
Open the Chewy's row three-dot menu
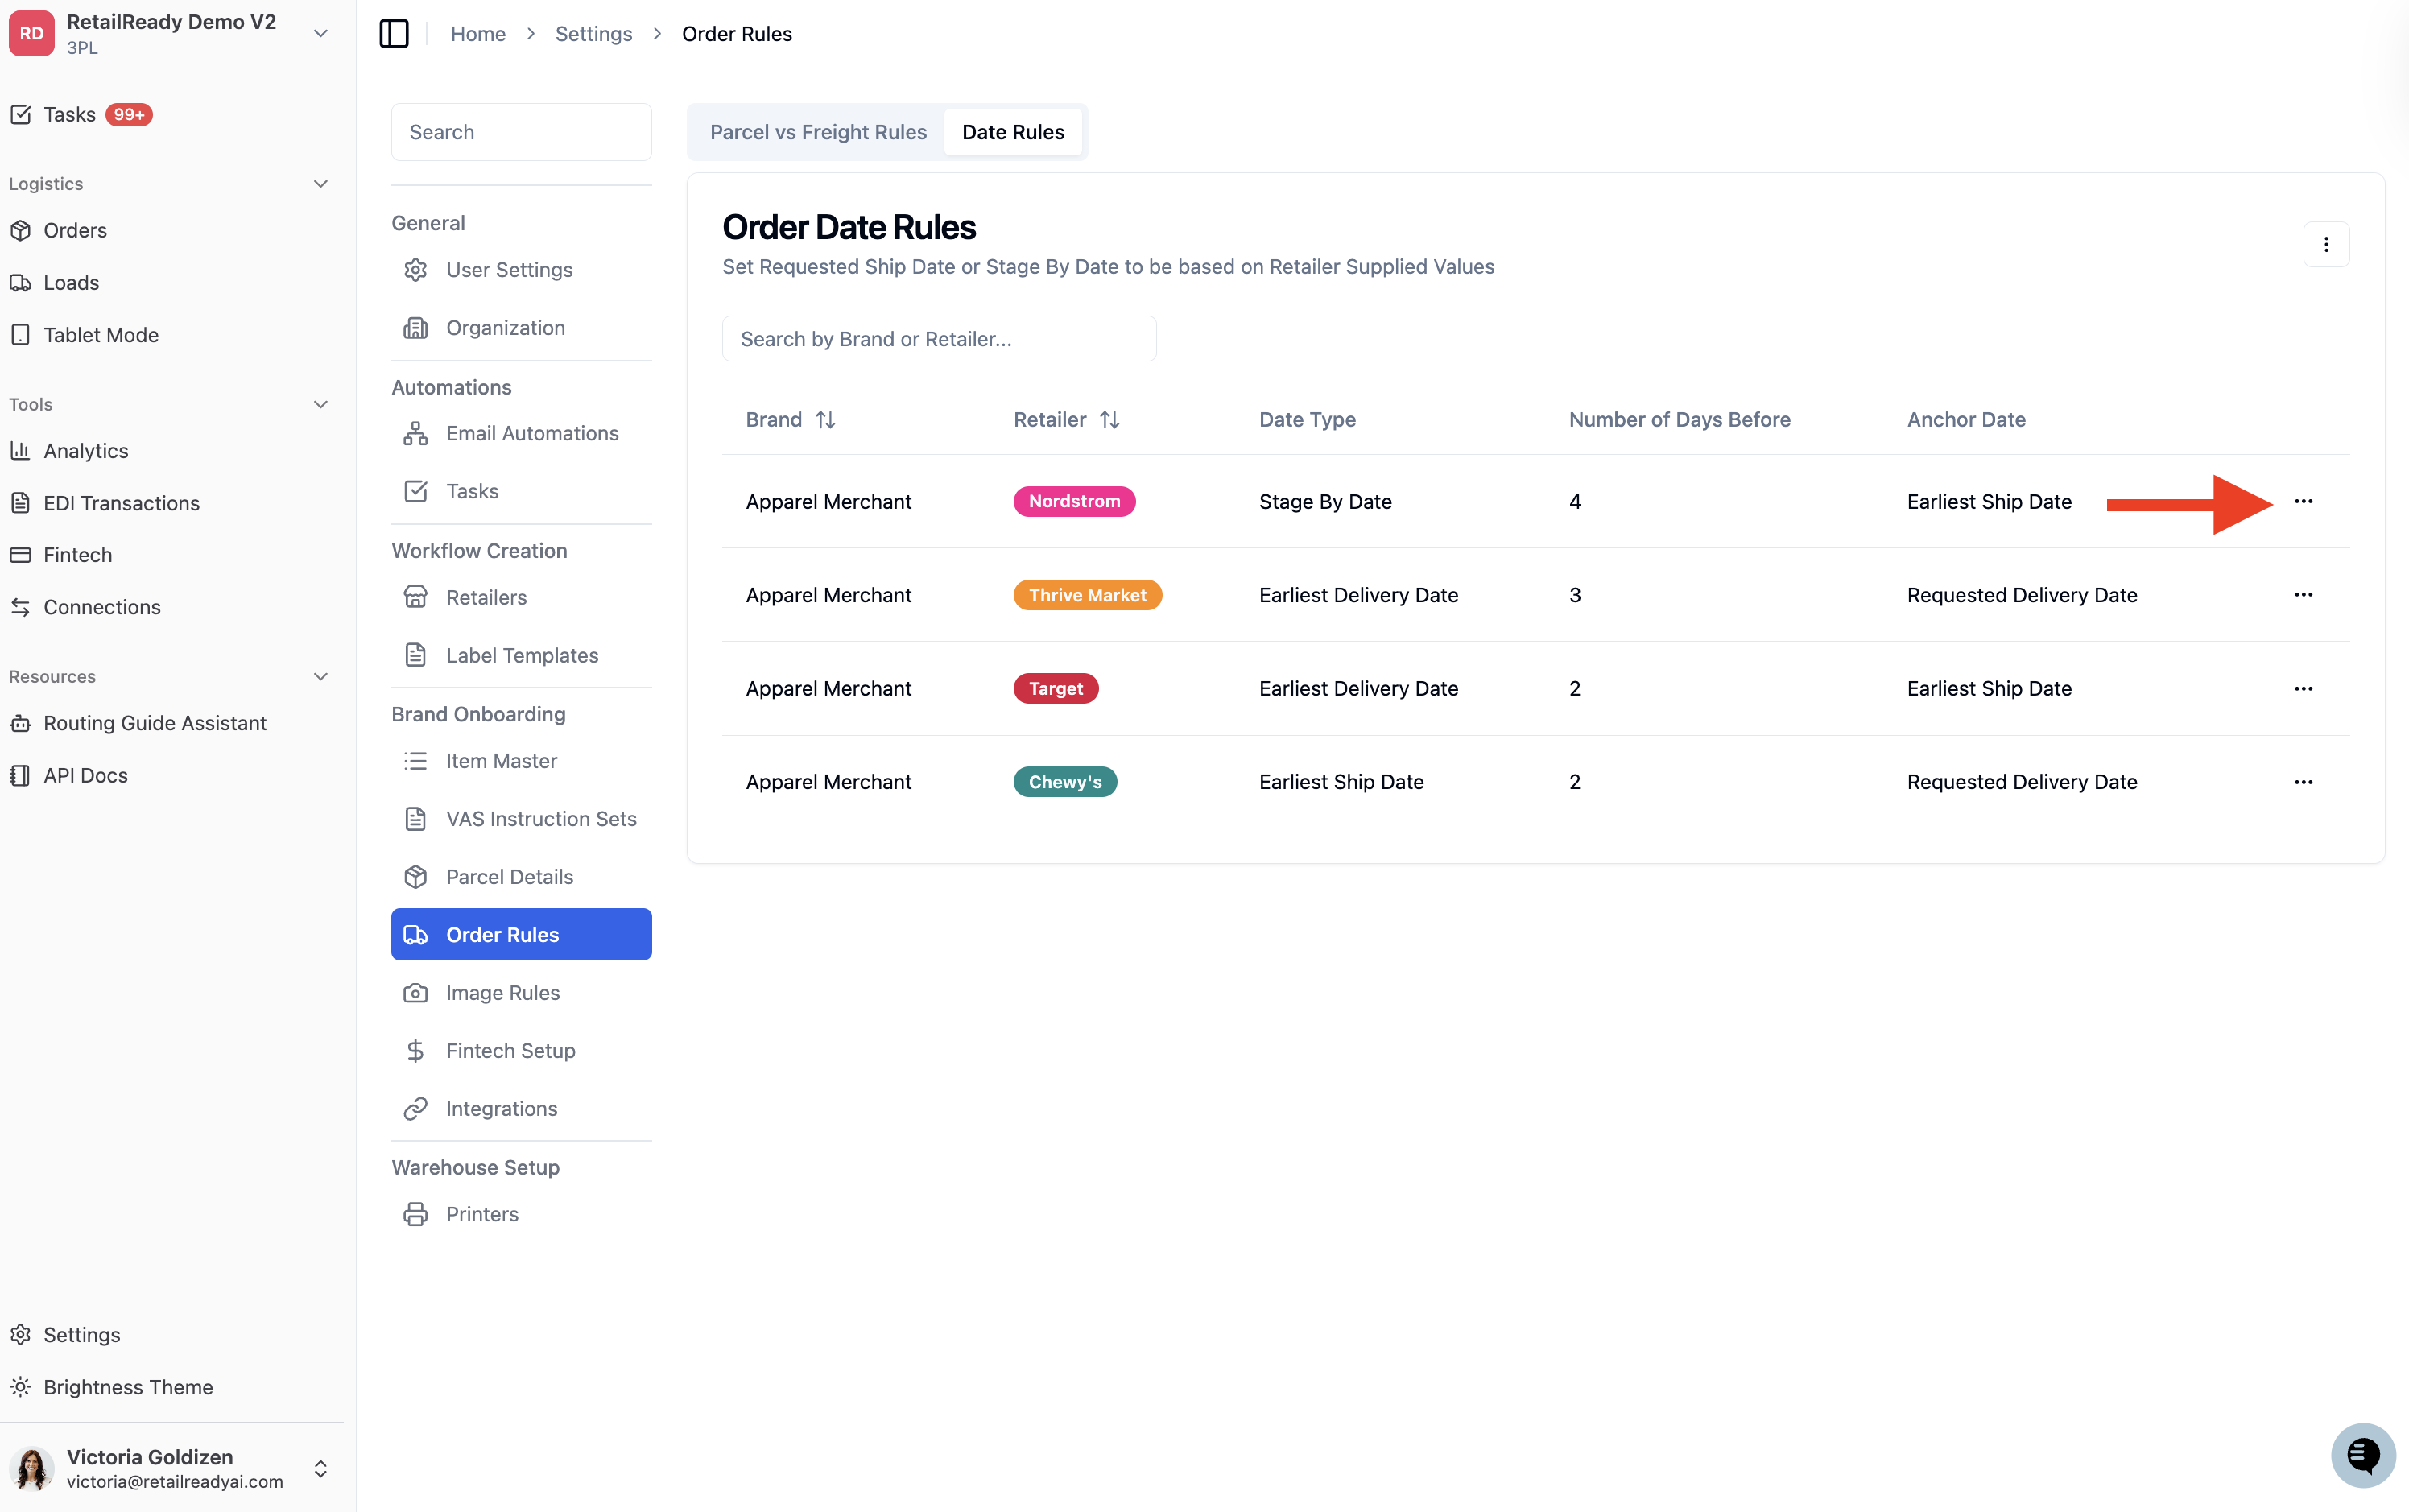pyautogui.click(x=2303, y=782)
